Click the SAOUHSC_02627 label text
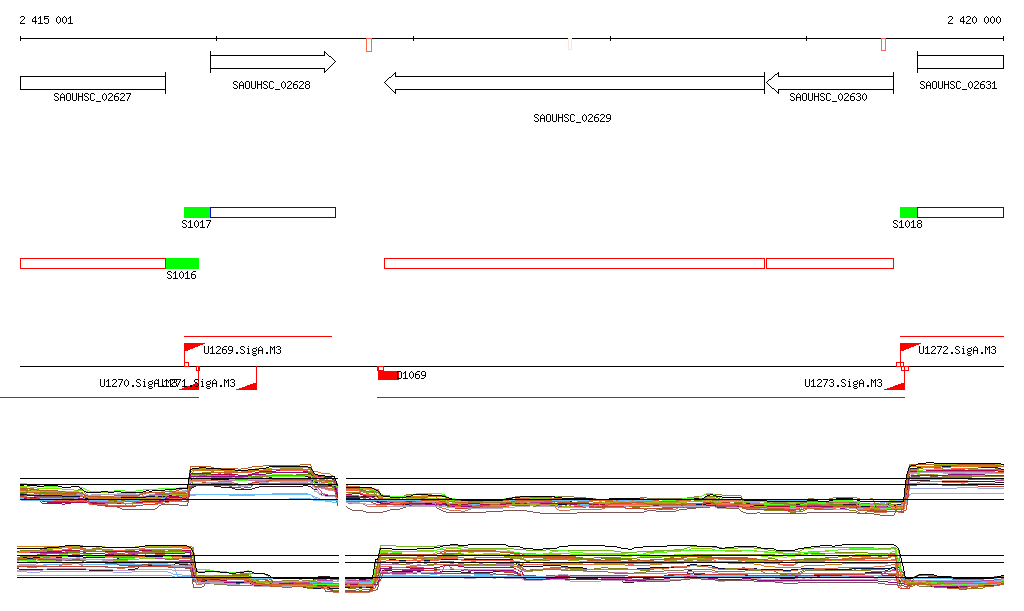 (92, 97)
